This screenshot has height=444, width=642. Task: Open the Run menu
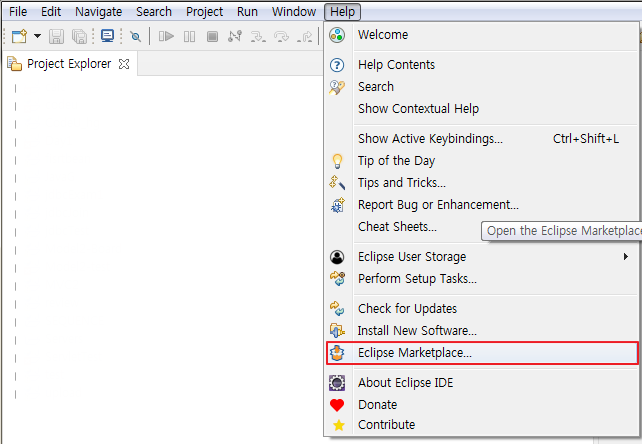coord(247,11)
